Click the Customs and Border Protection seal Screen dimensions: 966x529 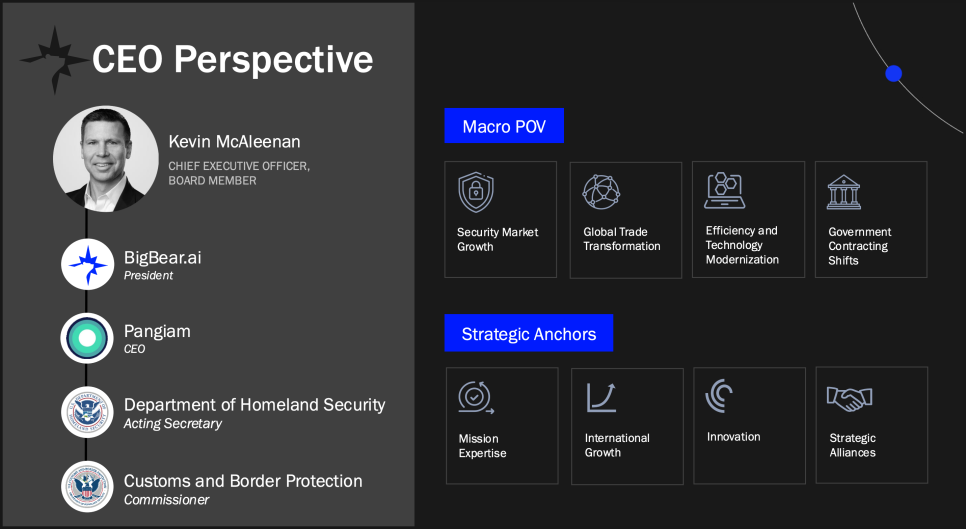pyautogui.click(x=87, y=487)
